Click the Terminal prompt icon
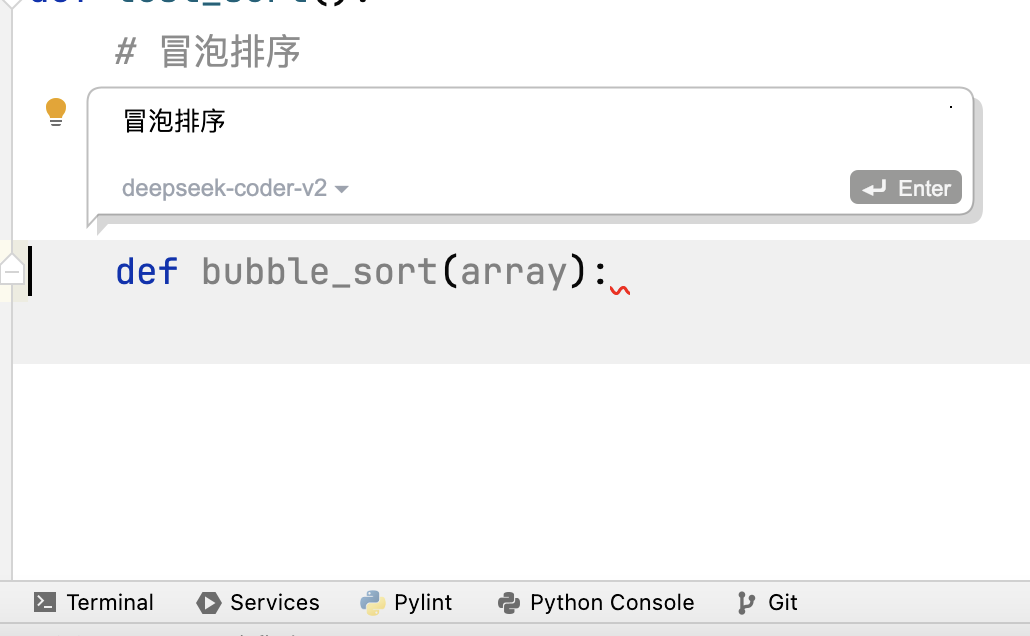The width and height of the screenshot is (1030, 636). click(x=45, y=602)
